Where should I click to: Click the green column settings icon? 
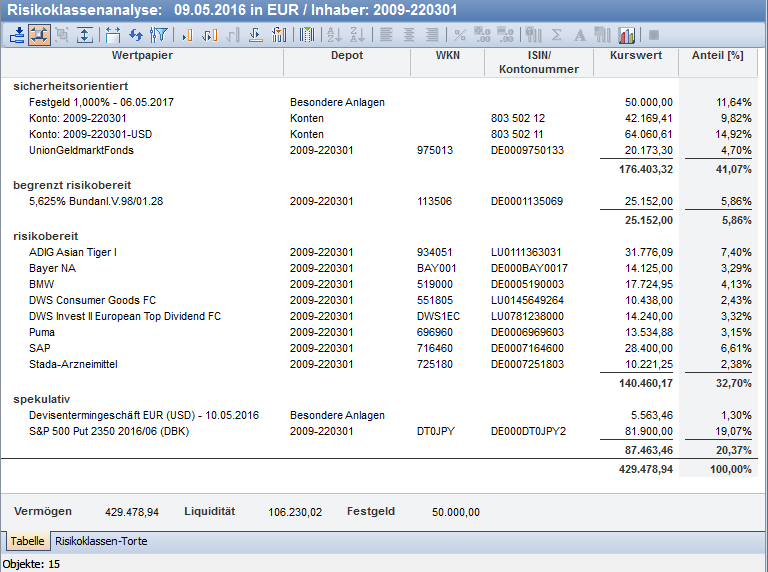(306, 35)
